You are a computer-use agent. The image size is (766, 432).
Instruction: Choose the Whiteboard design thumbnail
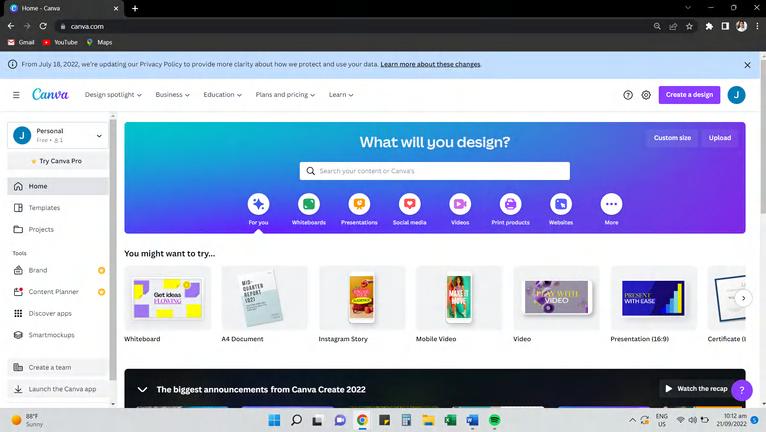coord(168,298)
